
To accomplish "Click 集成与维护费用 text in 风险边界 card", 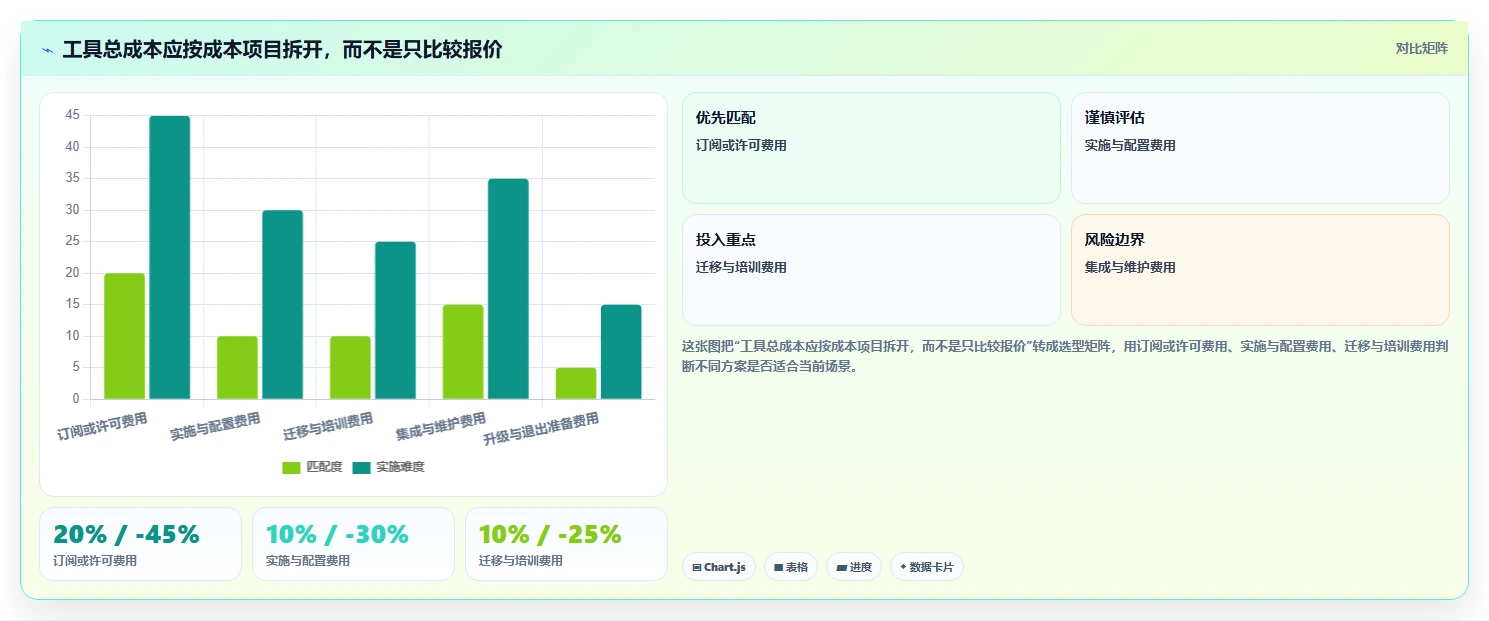I will click(1130, 267).
